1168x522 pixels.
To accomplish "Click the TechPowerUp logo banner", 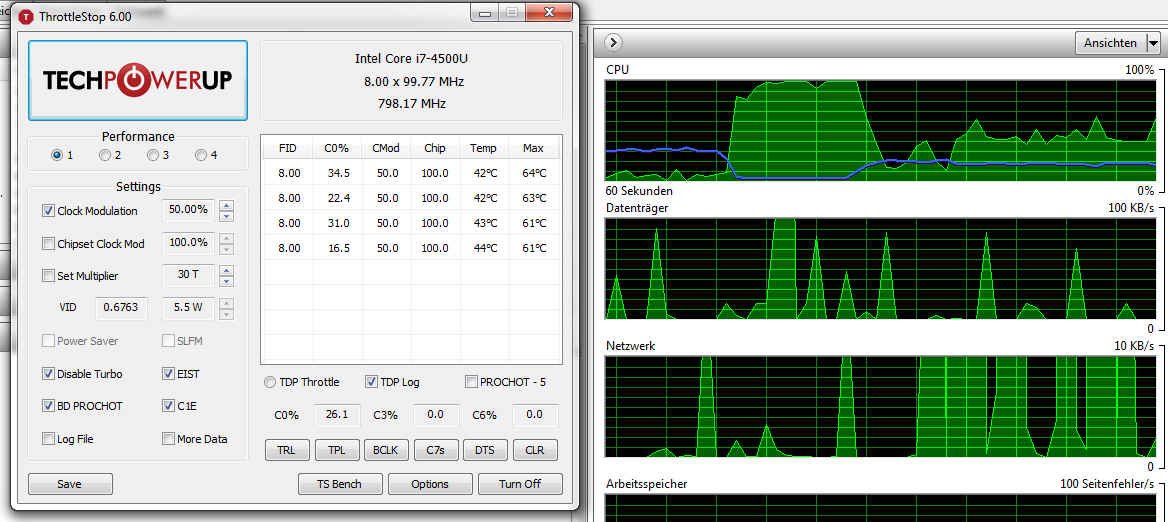I will pos(138,80).
